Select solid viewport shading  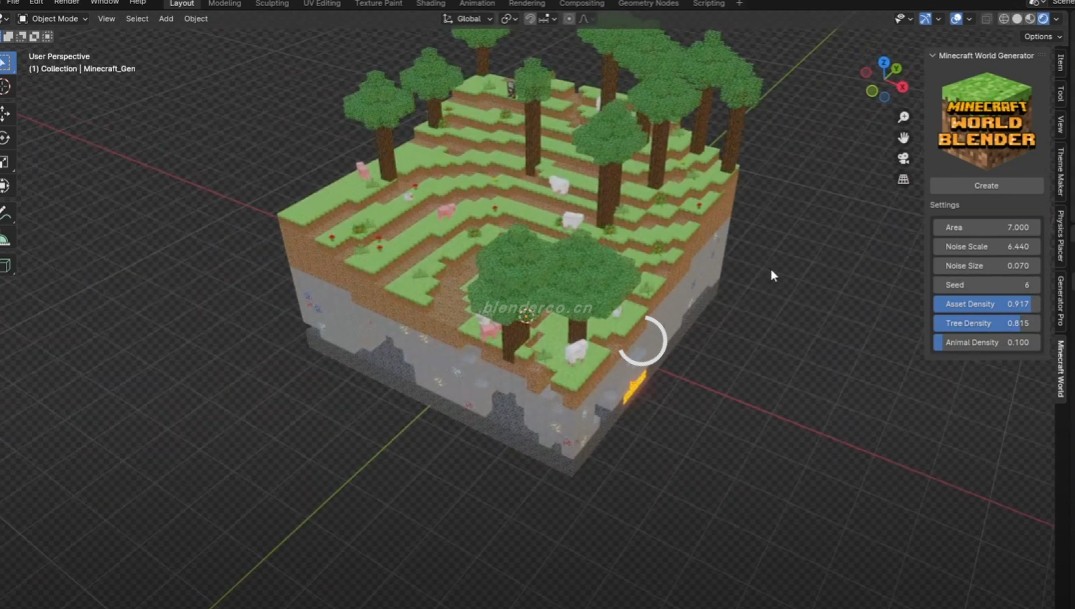tap(1017, 19)
